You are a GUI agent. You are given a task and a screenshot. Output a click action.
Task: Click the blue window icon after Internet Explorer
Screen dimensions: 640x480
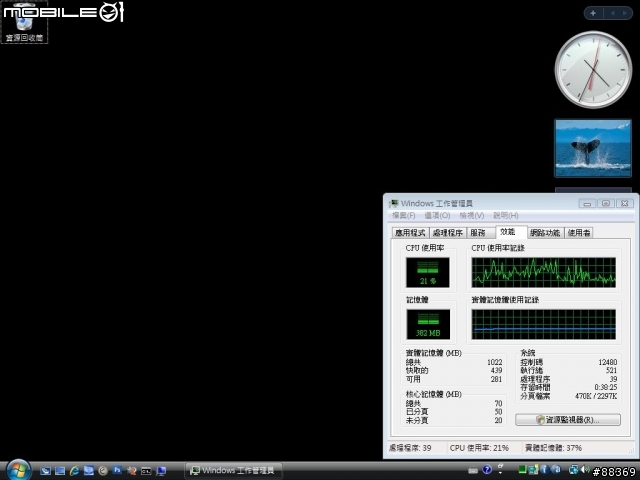click(x=89, y=471)
